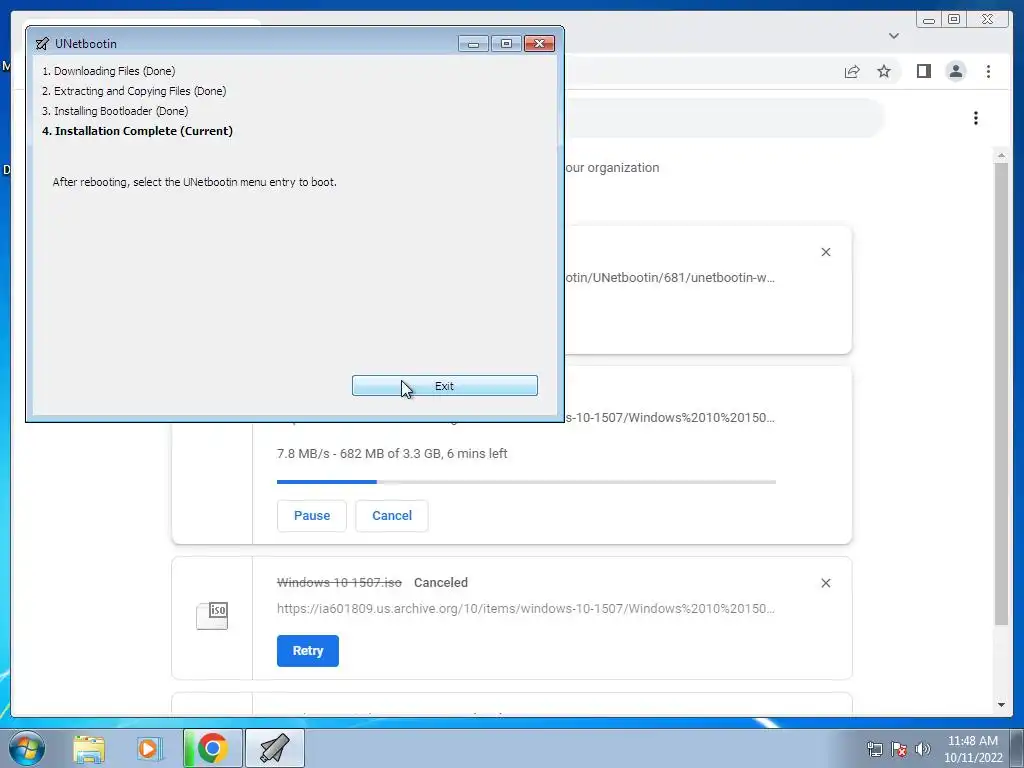
Task: Click the 'Extracting and Copying Files (Done)' step
Action: click(134, 91)
